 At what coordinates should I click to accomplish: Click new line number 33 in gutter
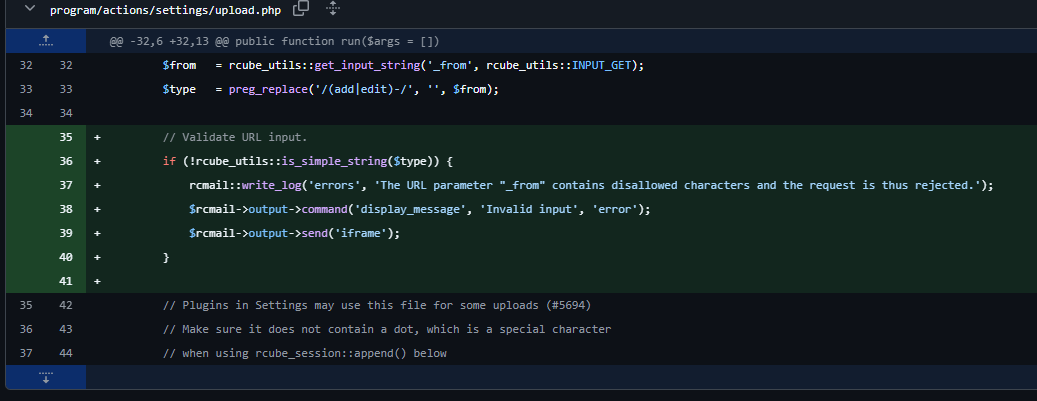pyautogui.click(x=66, y=89)
